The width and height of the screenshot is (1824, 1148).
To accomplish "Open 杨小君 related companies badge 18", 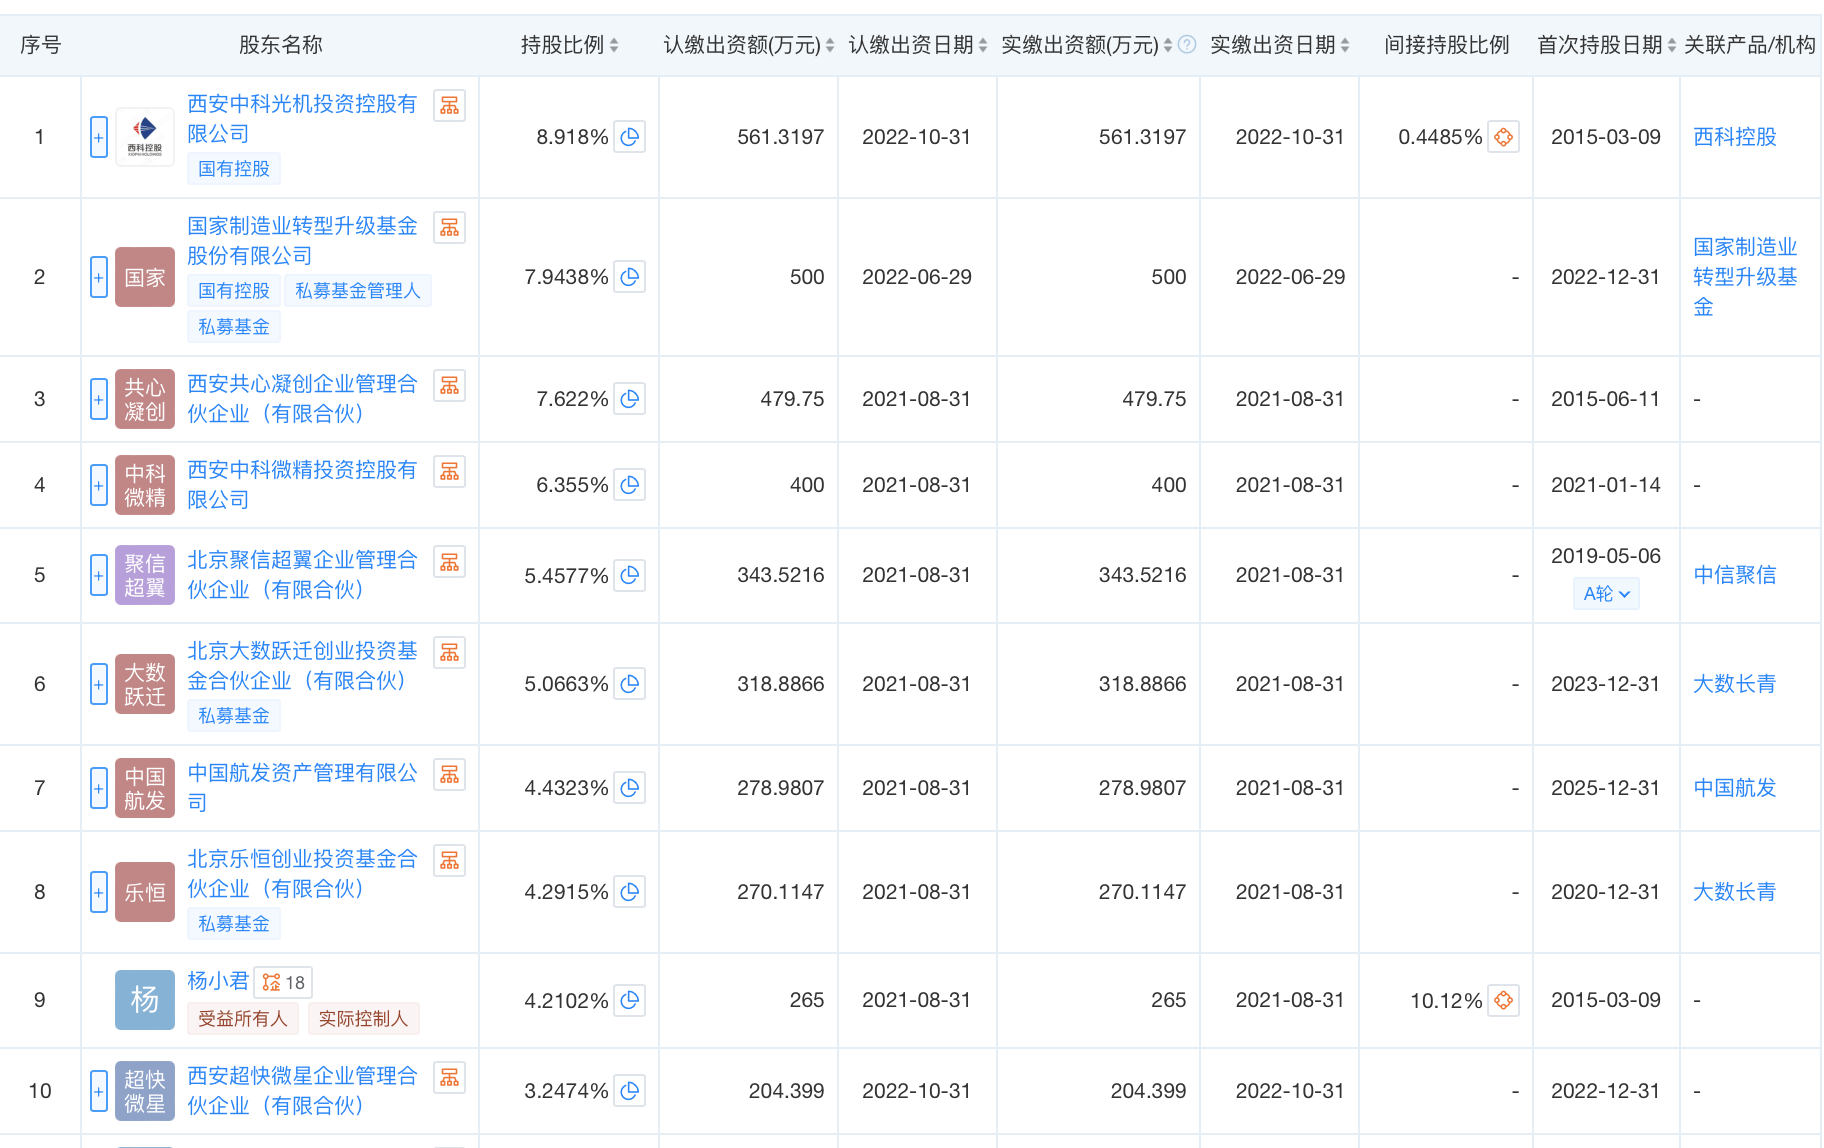I will [x=283, y=982].
